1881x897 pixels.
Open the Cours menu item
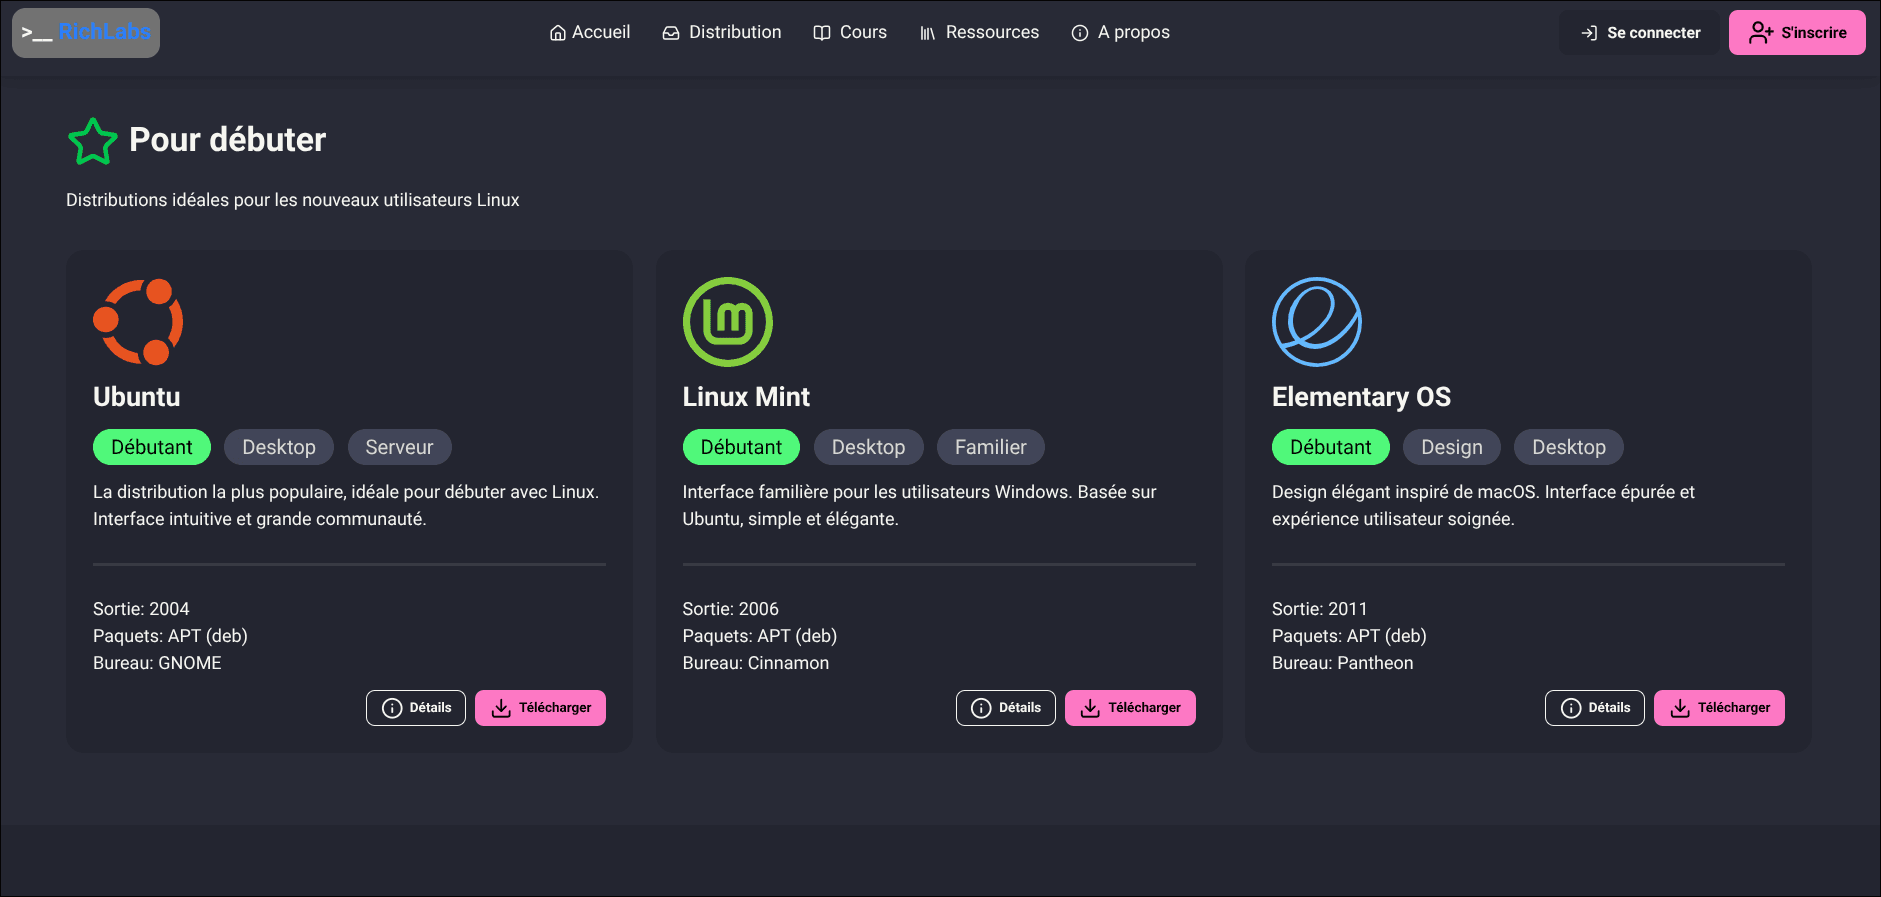(x=850, y=33)
